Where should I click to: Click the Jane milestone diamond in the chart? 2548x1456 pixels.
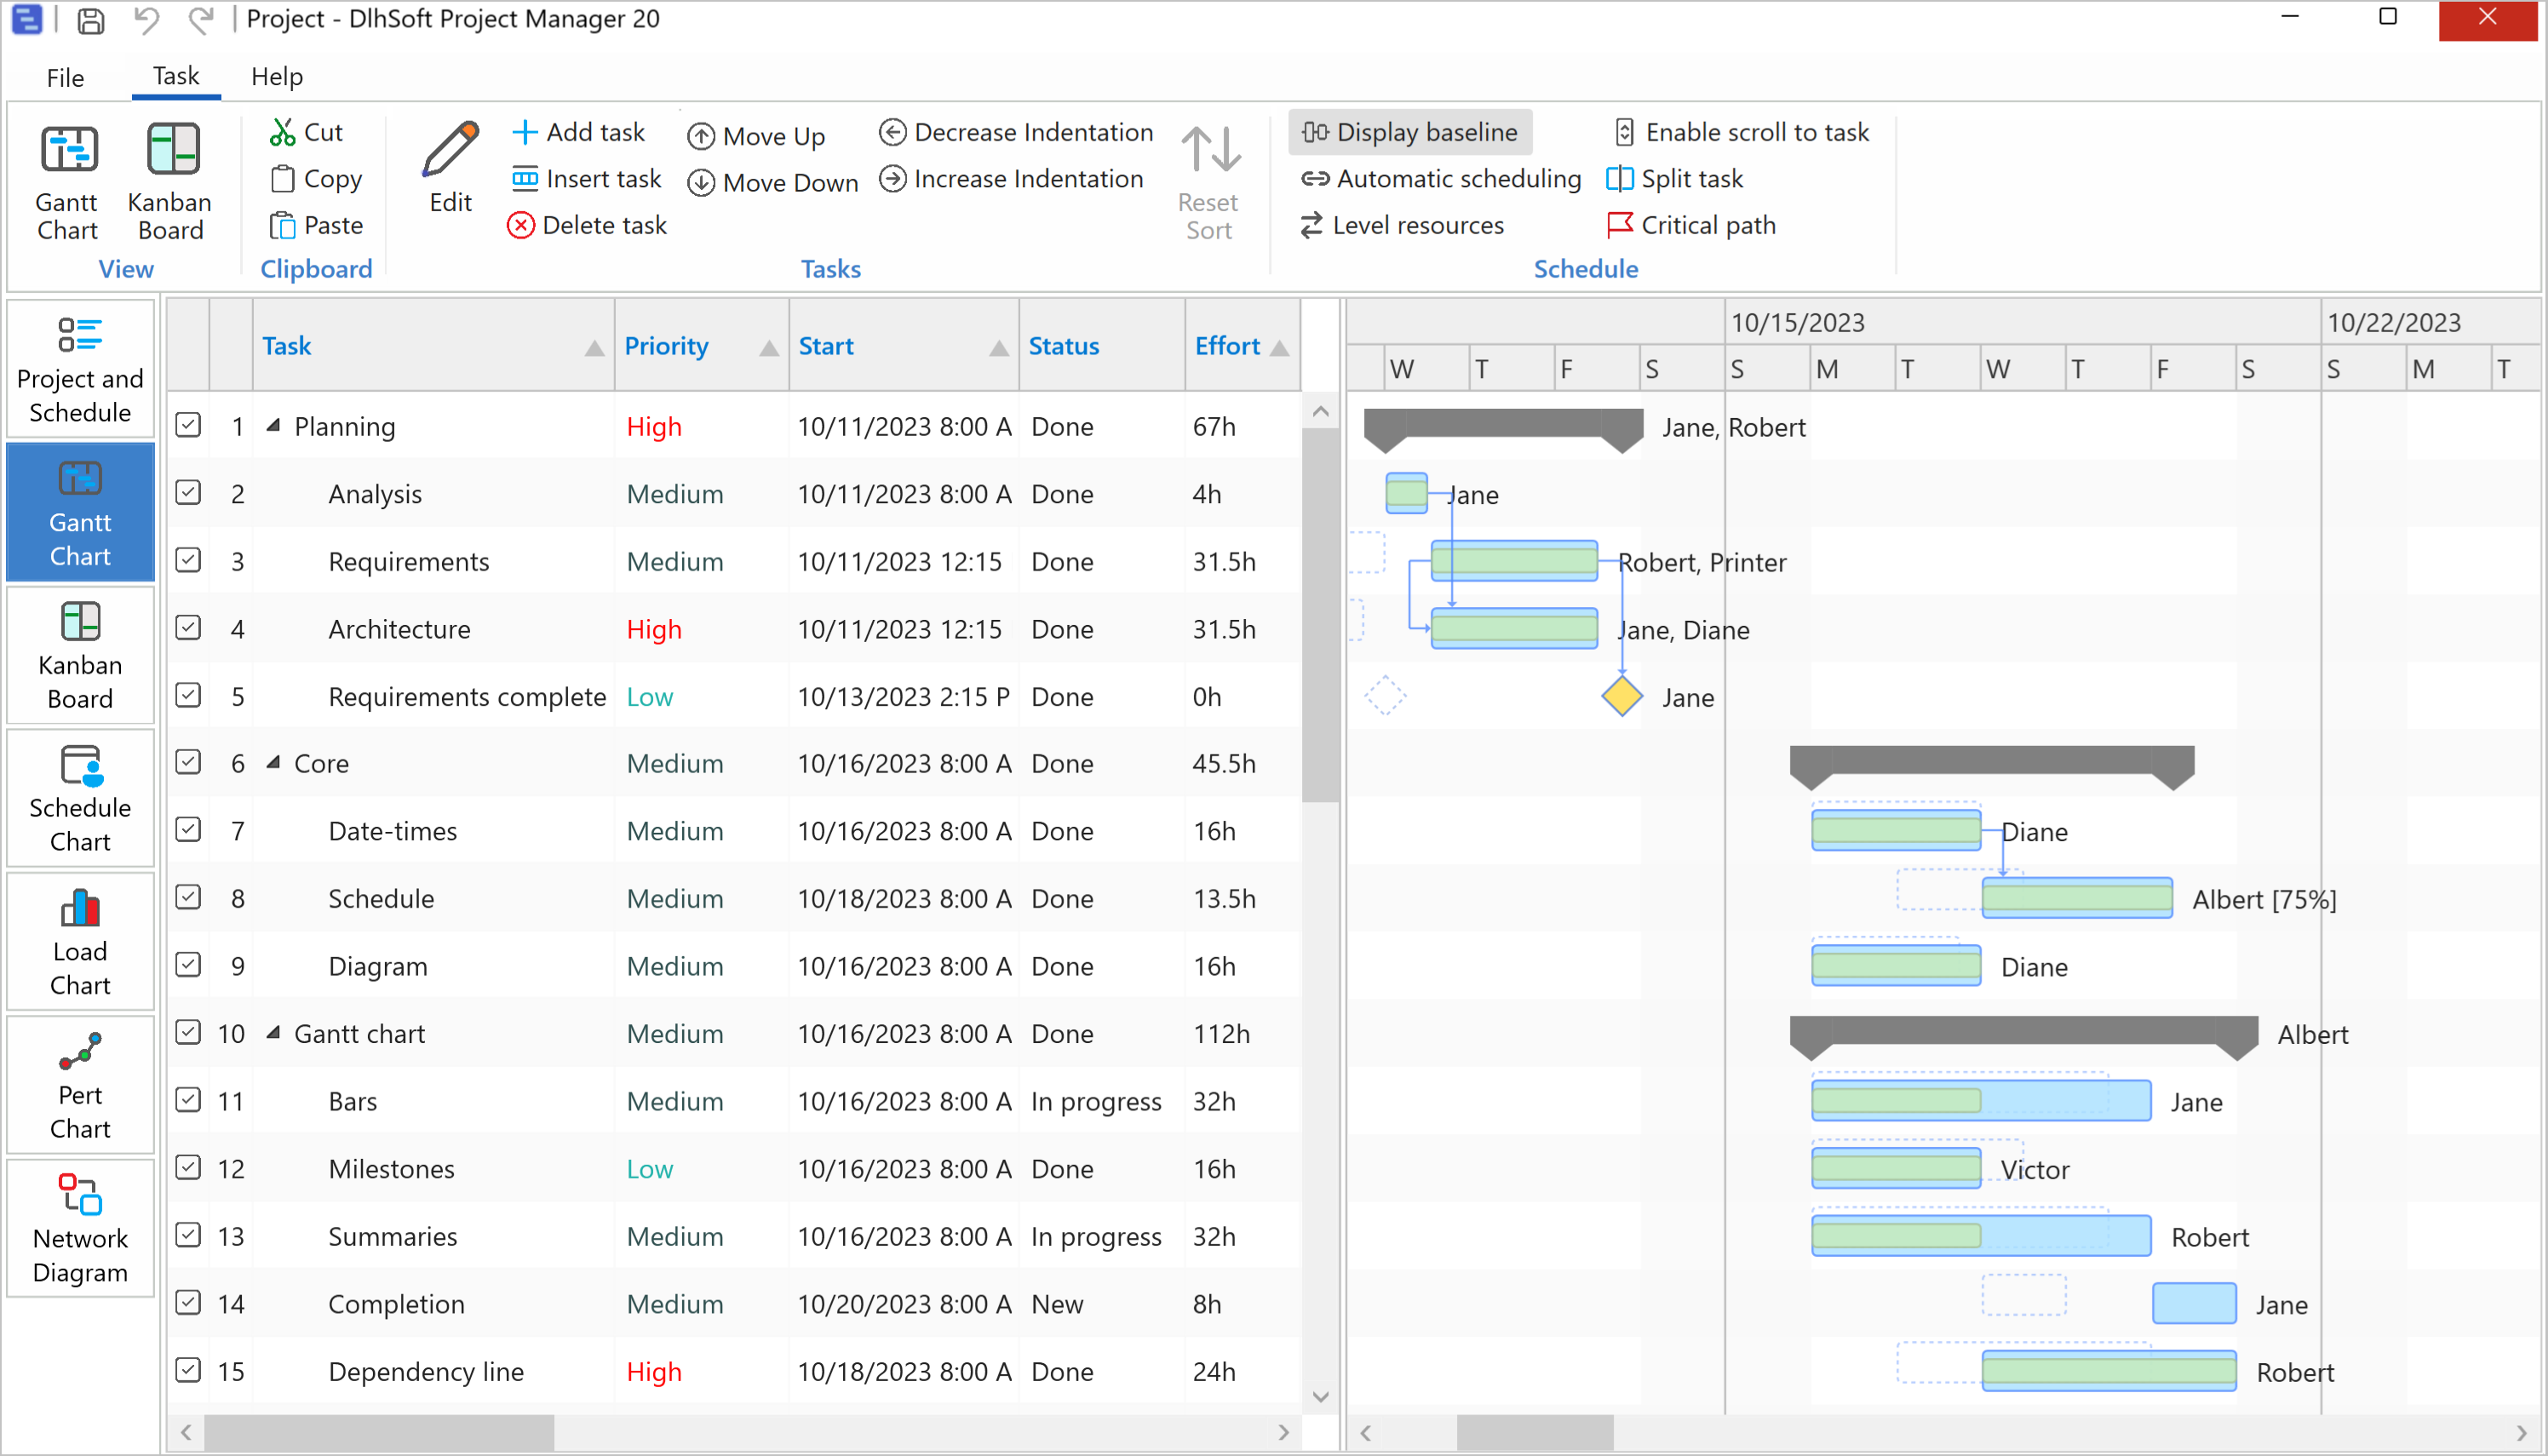coord(1622,696)
